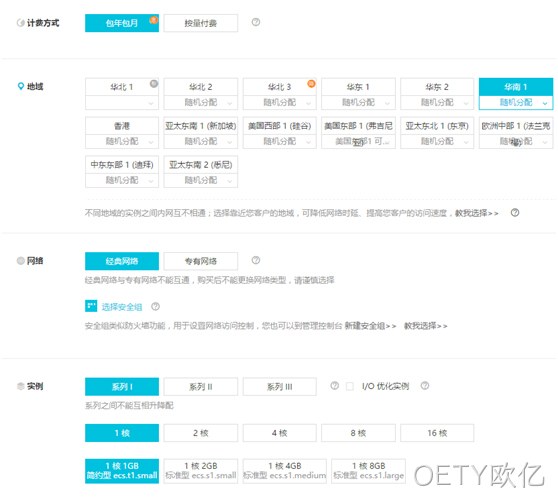
Task: Click help icon next to 选择安全组
Action: 156,306
